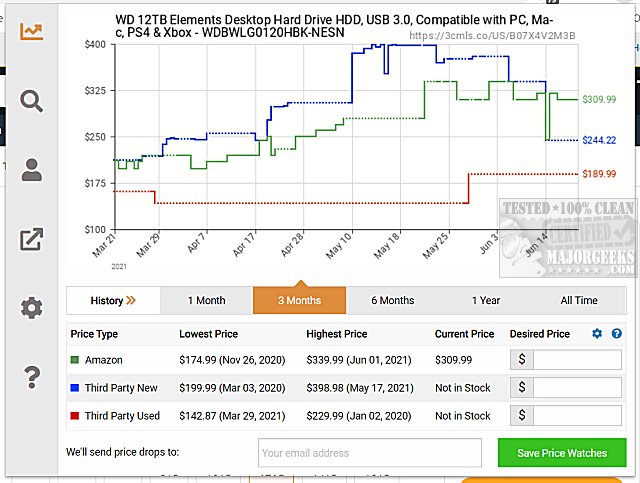Image resolution: width=640 pixels, height=483 pixels.
Task: Click the Third Party New desired price field
Action: tap(584, 388)
